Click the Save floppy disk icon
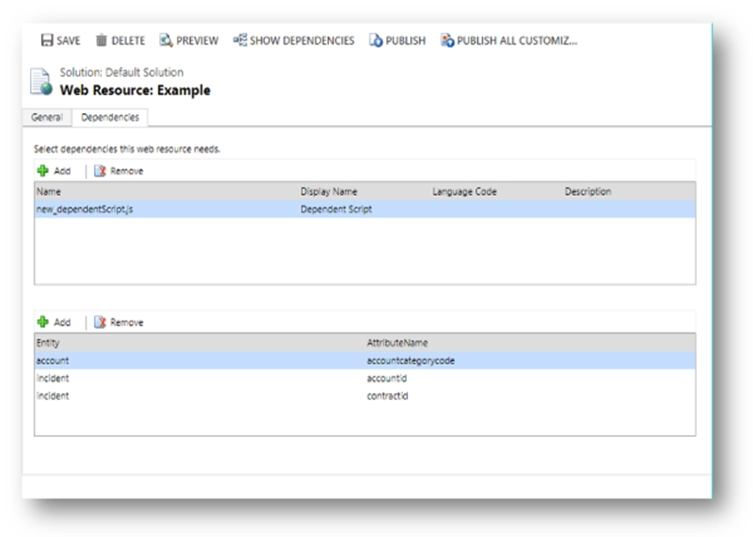Screen dimensions: 753x537 coord(46,41)
